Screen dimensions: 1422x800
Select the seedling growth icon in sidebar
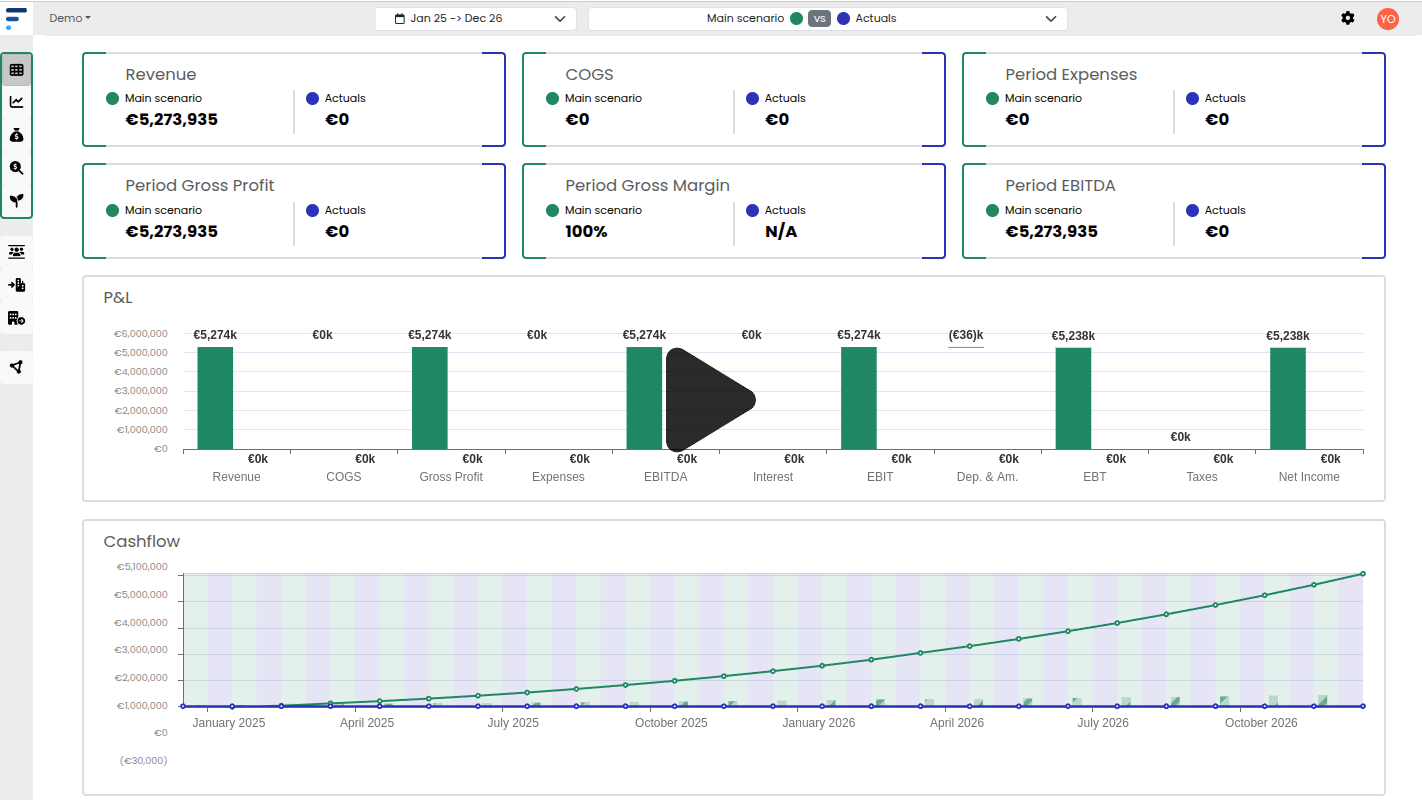[16, 201]
